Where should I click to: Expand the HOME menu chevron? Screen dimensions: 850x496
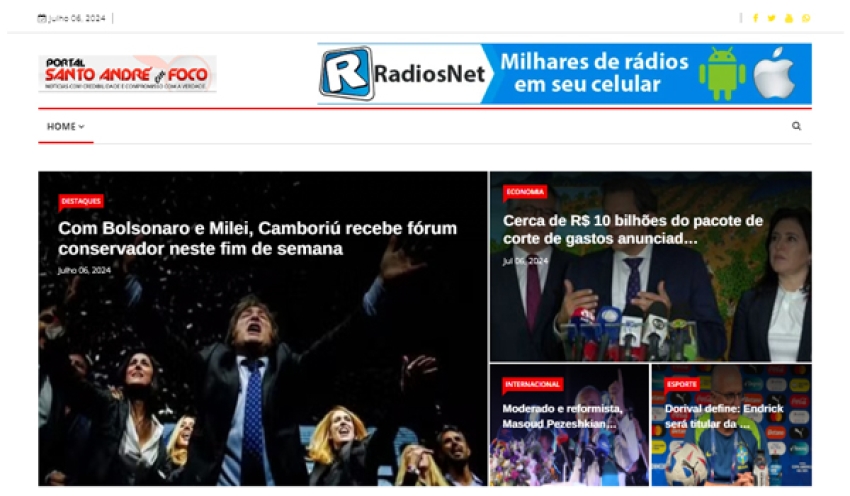[x=81, y=126]
